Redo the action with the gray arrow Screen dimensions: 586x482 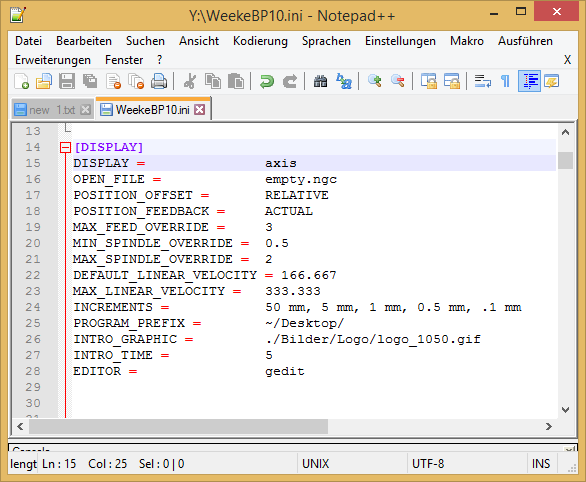[x=290, y=81]
